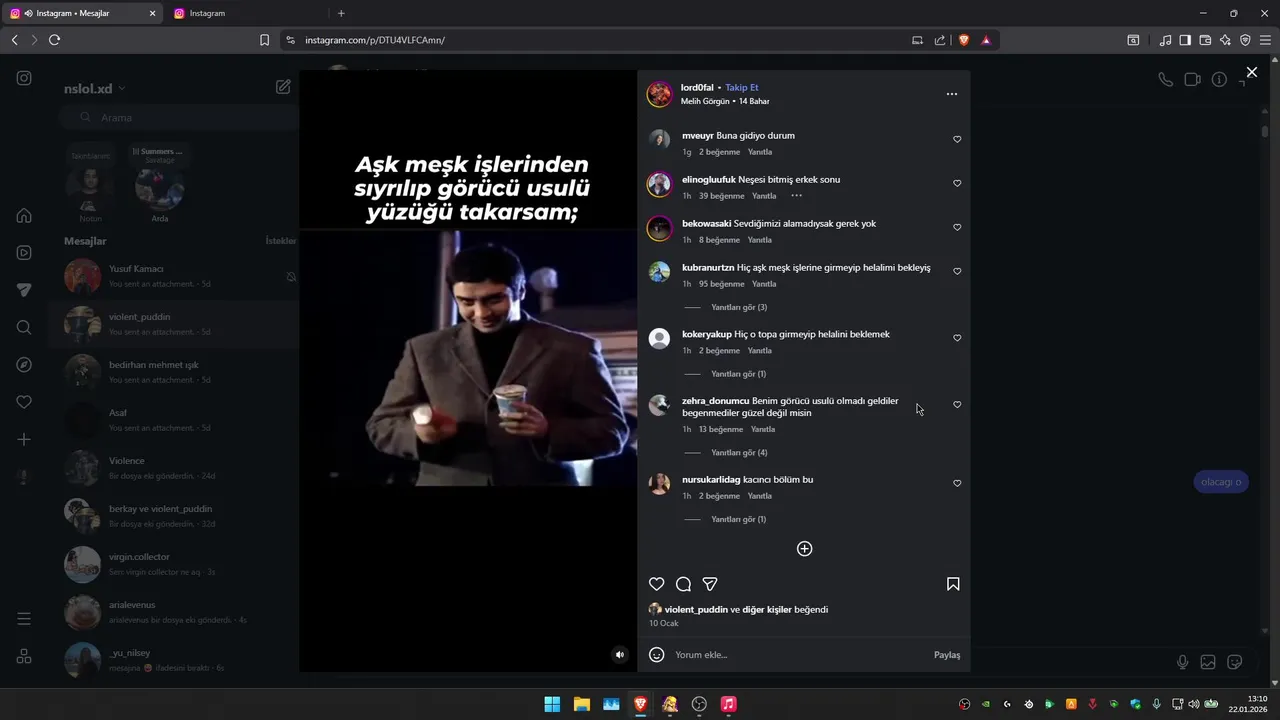Open the three-dot options menu of lord0fal's post

coord(952,94)
